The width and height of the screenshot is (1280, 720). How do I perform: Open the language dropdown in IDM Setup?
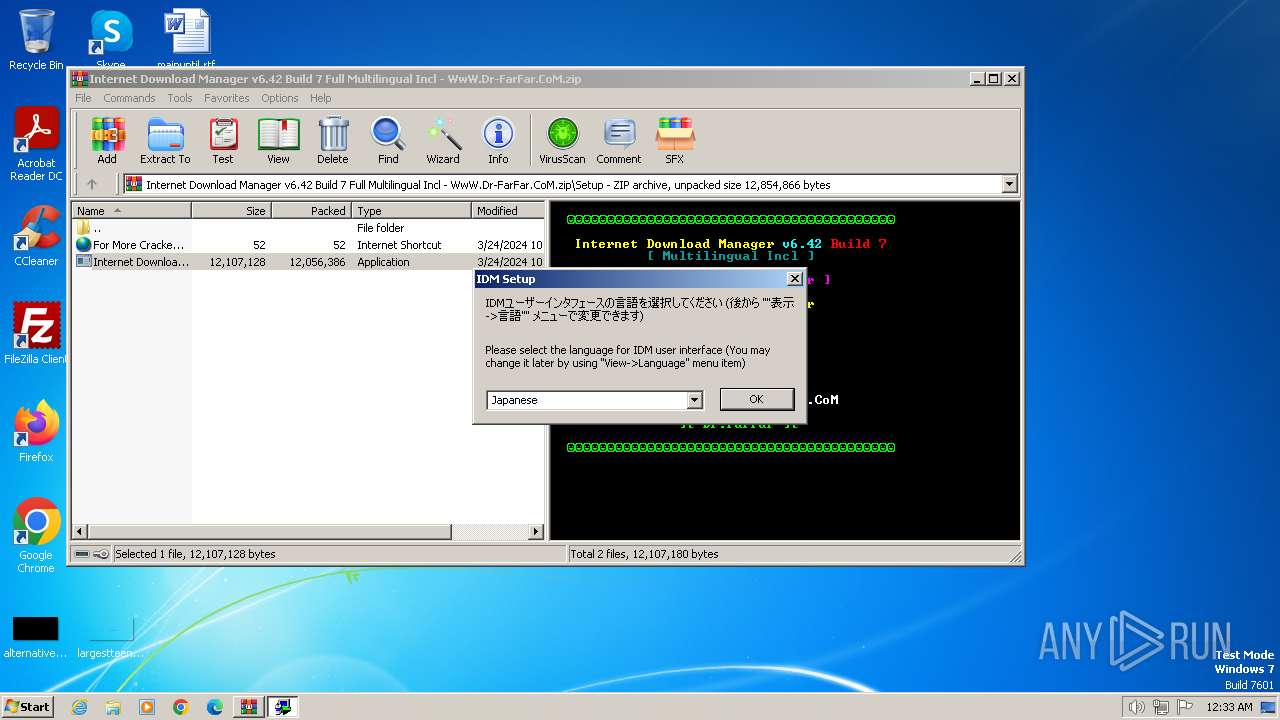(695, 400)
